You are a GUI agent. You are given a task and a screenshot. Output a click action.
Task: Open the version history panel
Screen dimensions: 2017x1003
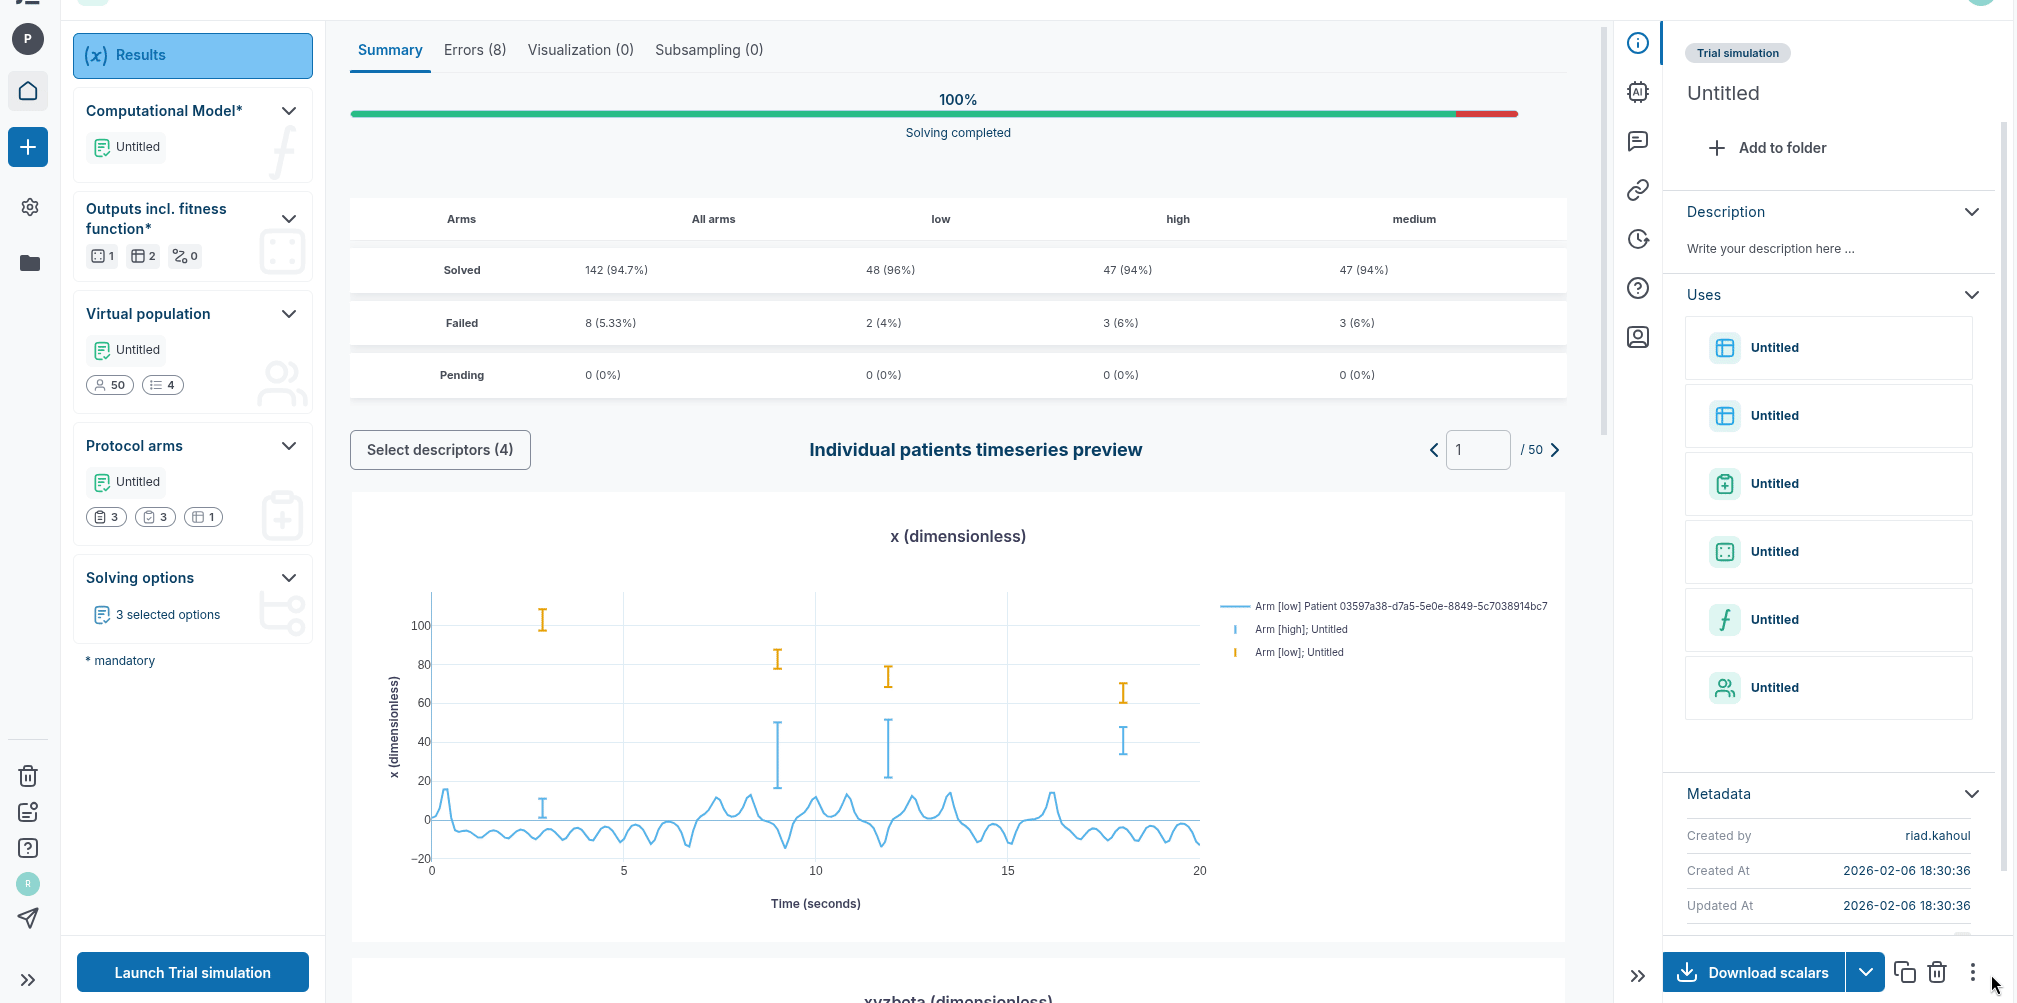coord(1638,239)
